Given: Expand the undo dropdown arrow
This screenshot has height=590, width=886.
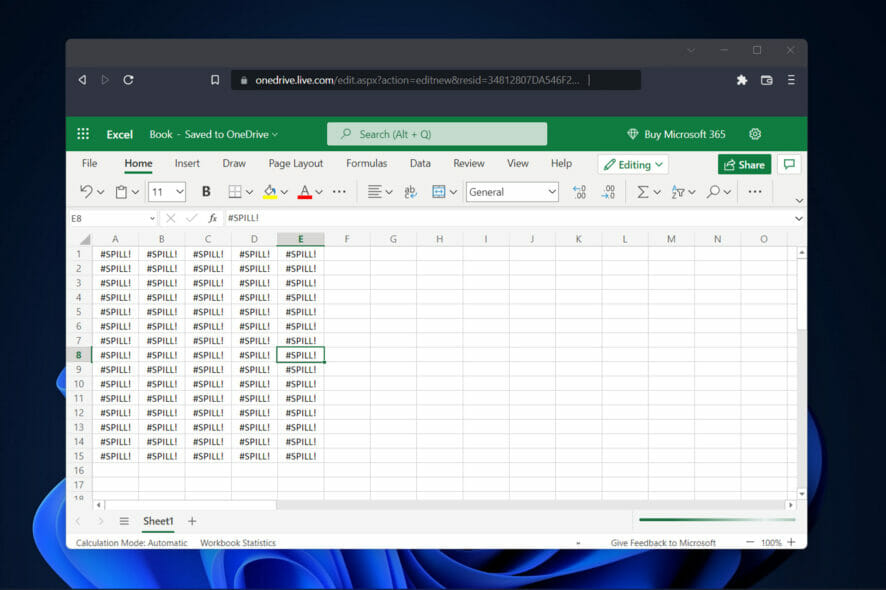Looking at the screenshot, I should pyautogui.click(x=101, y=193).
